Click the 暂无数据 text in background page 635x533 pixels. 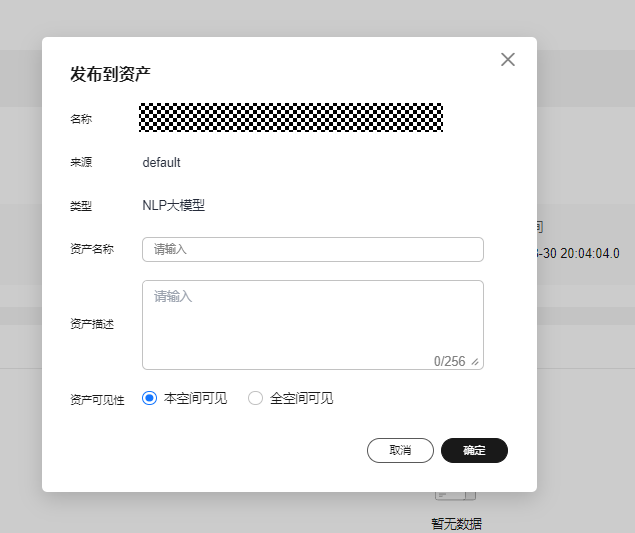pos(456,524)
